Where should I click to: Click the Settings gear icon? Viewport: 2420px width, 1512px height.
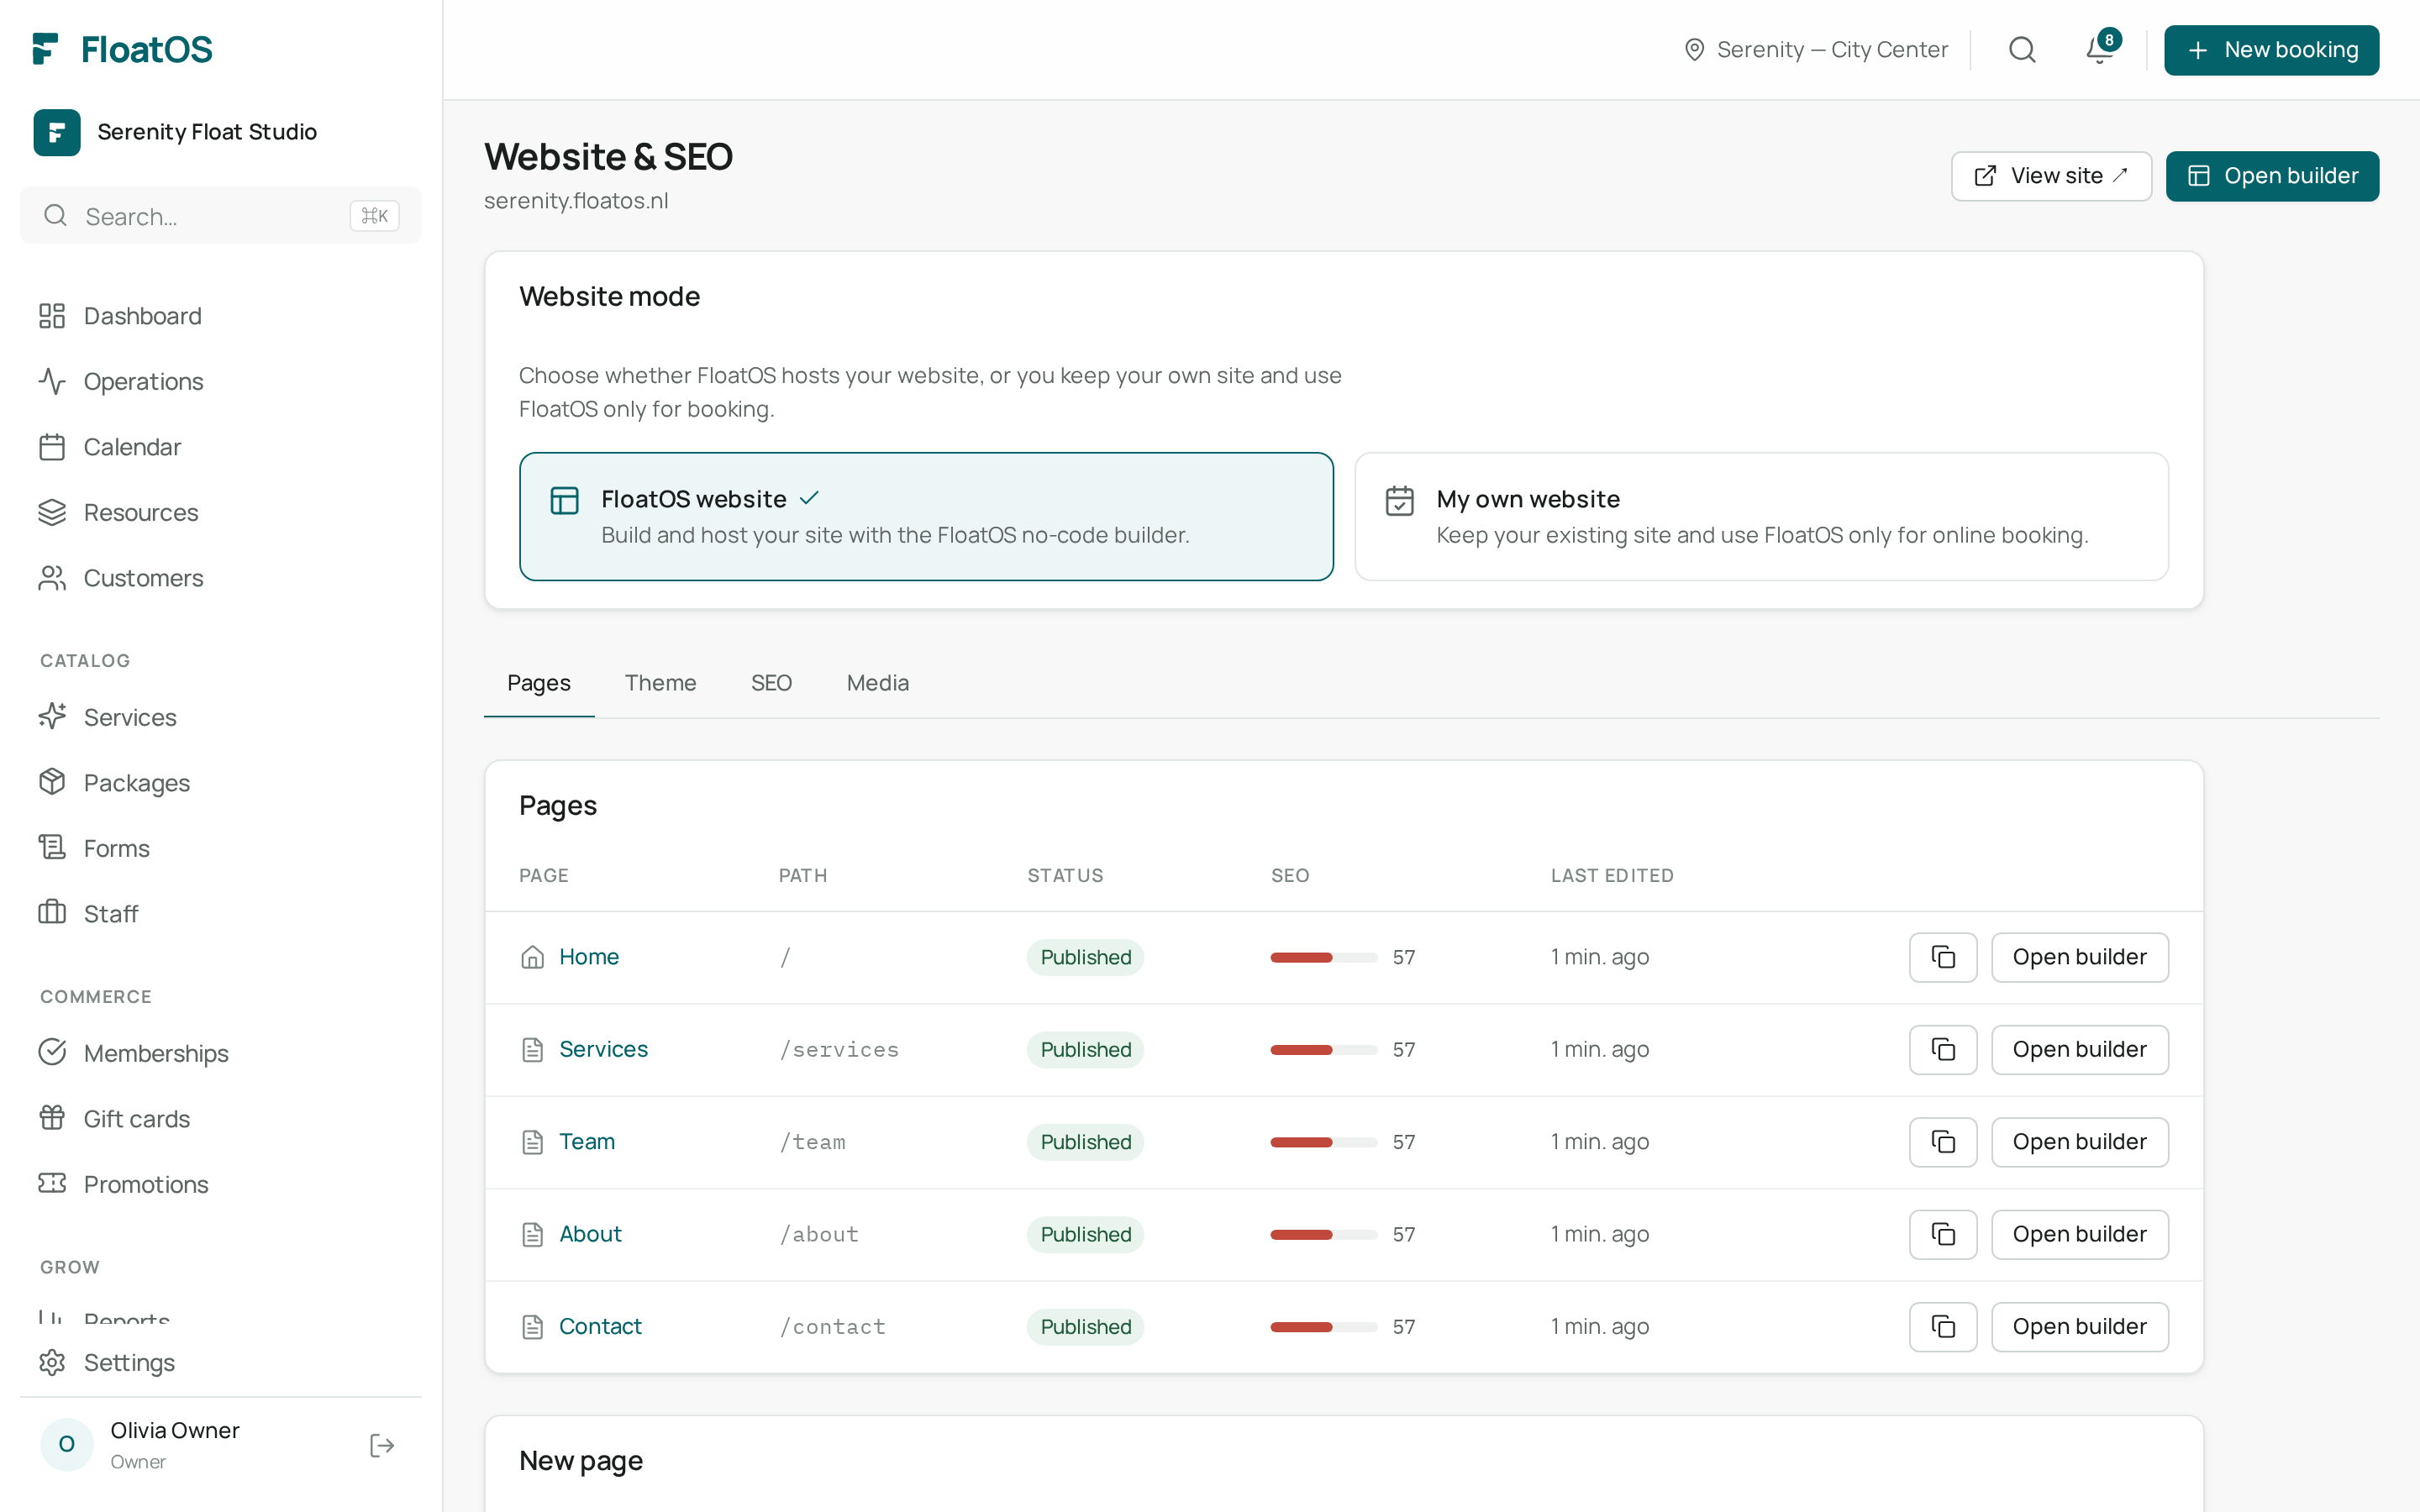pos(52,1362)
